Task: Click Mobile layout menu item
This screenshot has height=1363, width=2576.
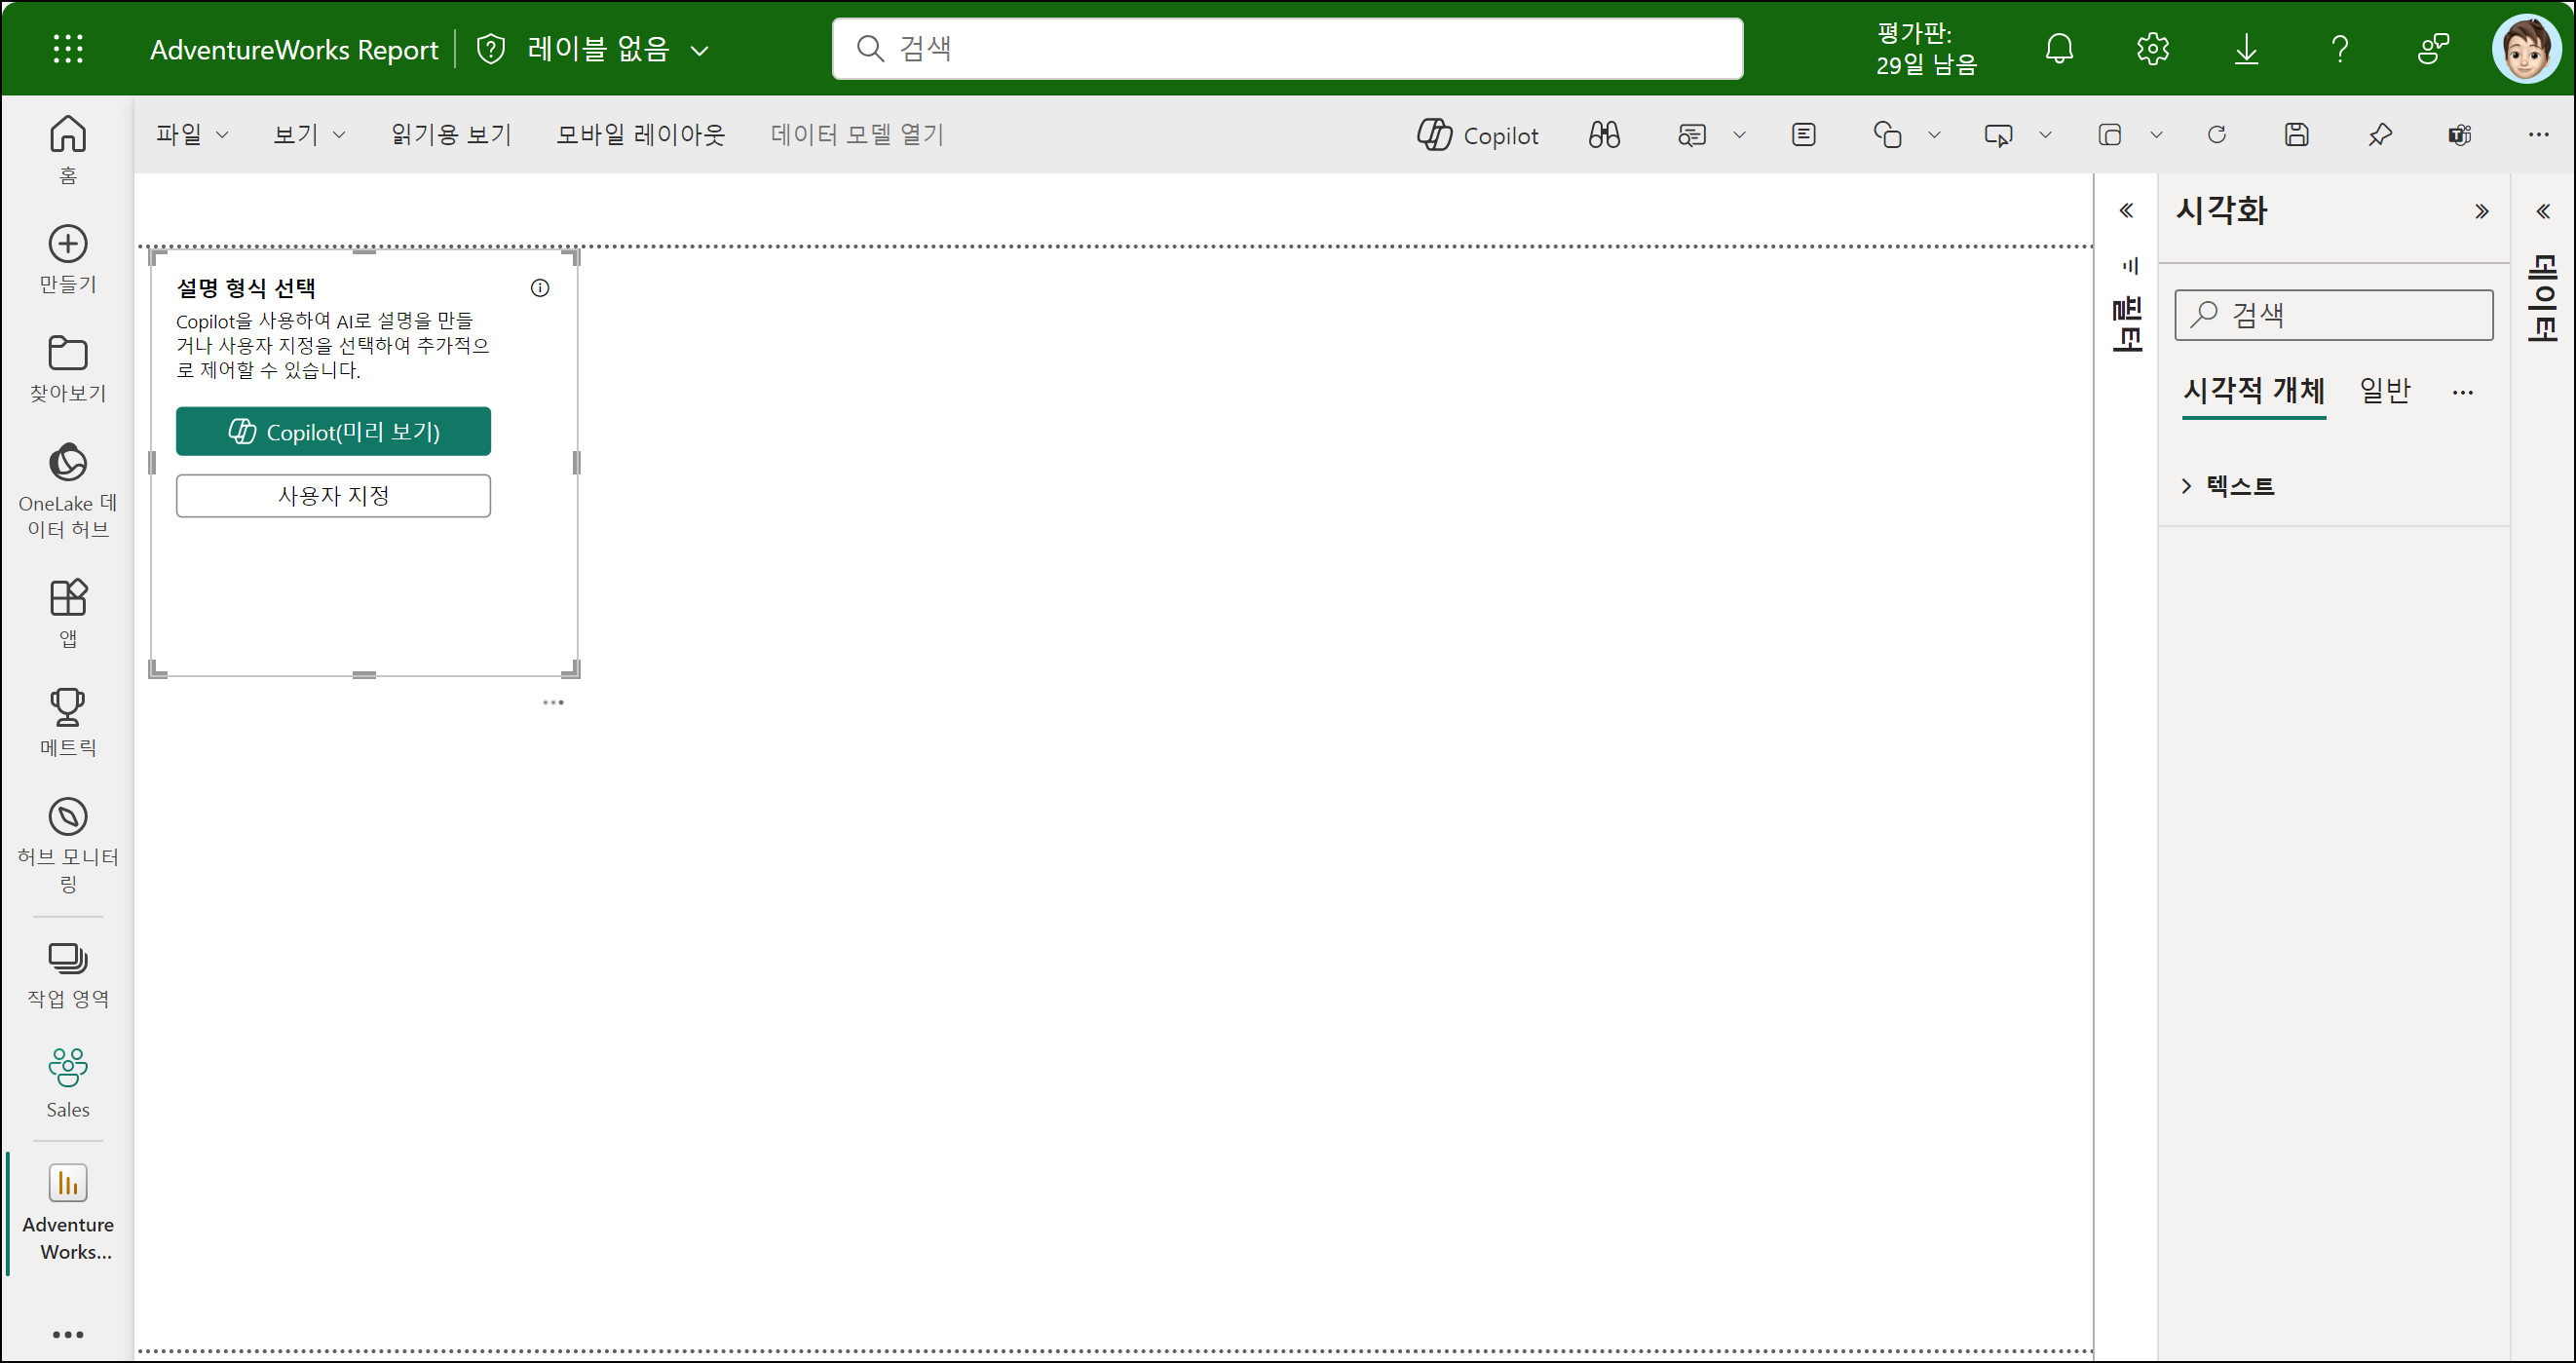Action: click(640, 135)
